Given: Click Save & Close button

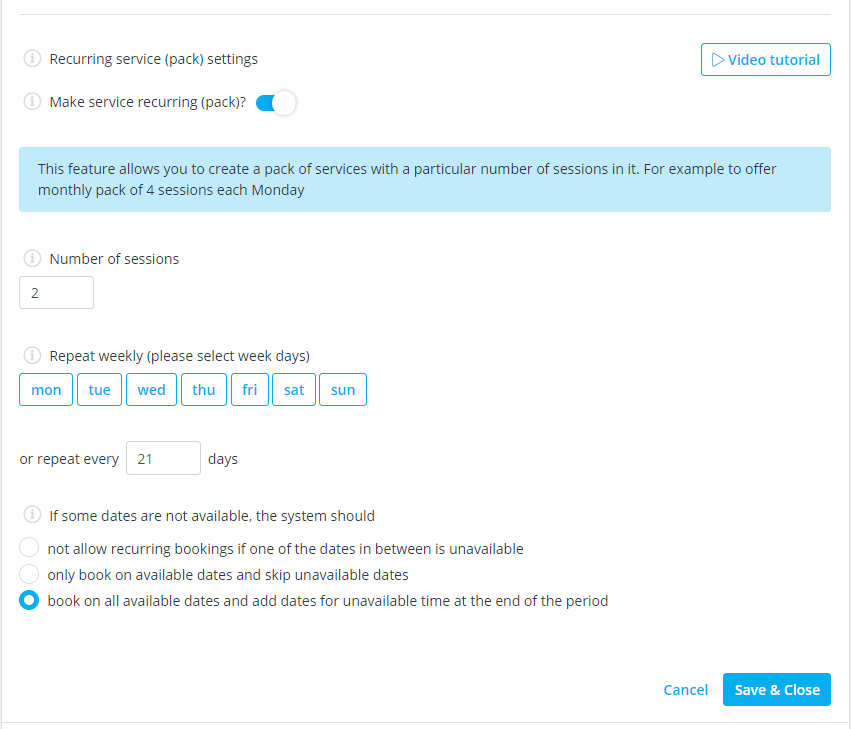Looking at the screenshot, I should point(777,689).
